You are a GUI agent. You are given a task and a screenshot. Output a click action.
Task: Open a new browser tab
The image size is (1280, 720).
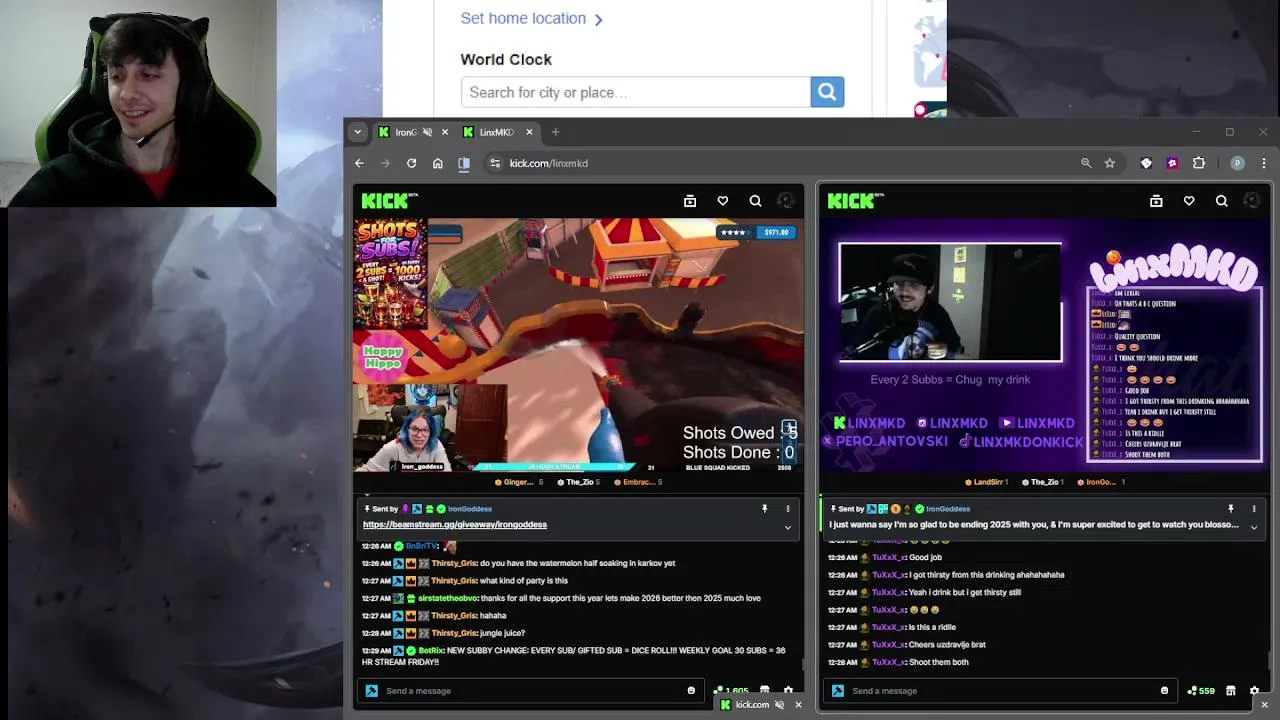(555, 132)
